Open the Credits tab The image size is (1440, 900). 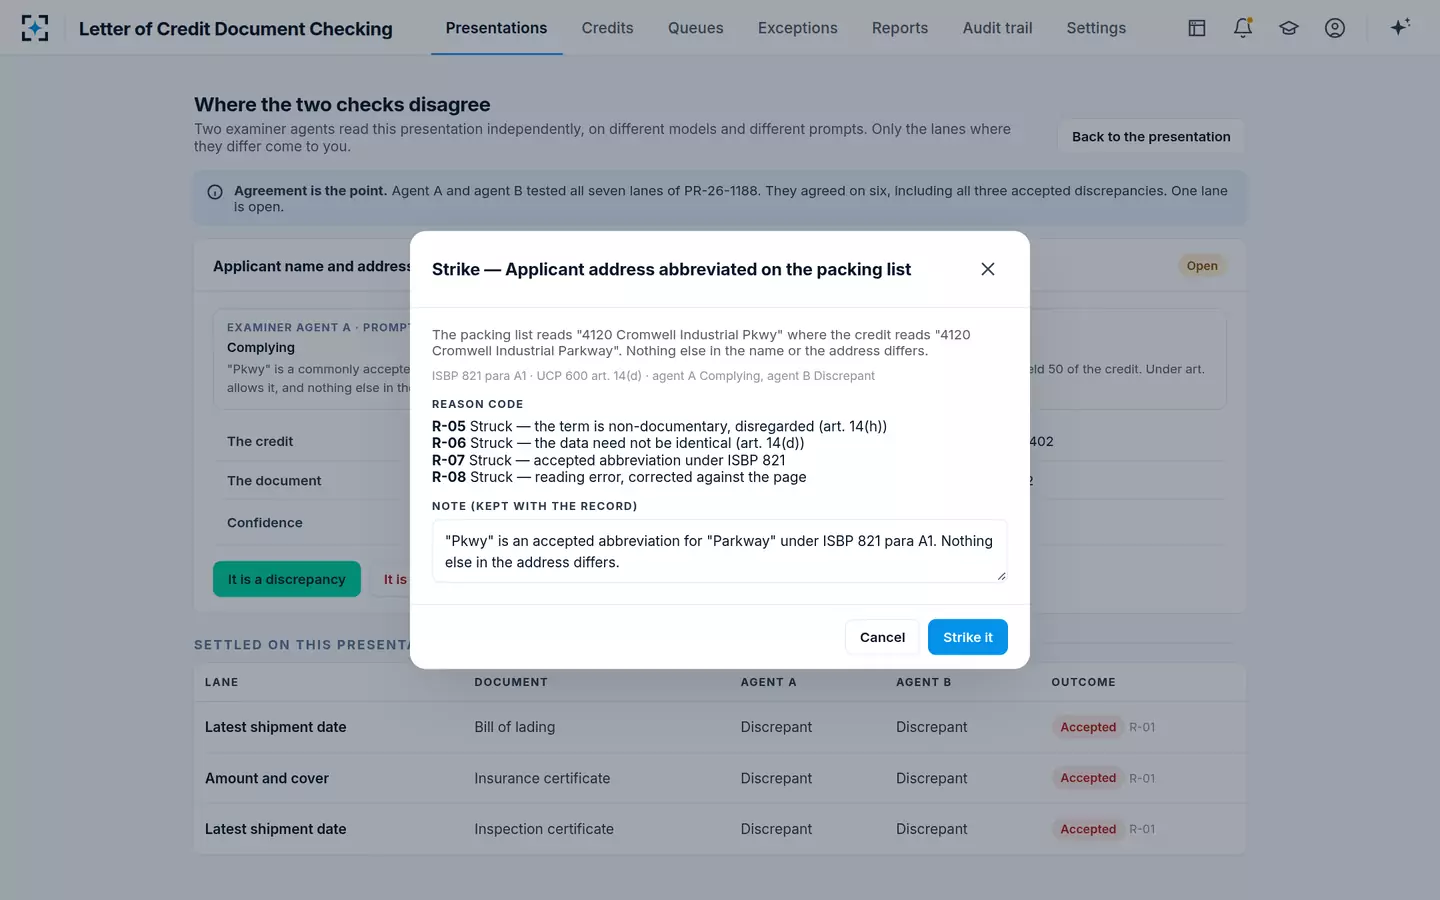[607, 28]
